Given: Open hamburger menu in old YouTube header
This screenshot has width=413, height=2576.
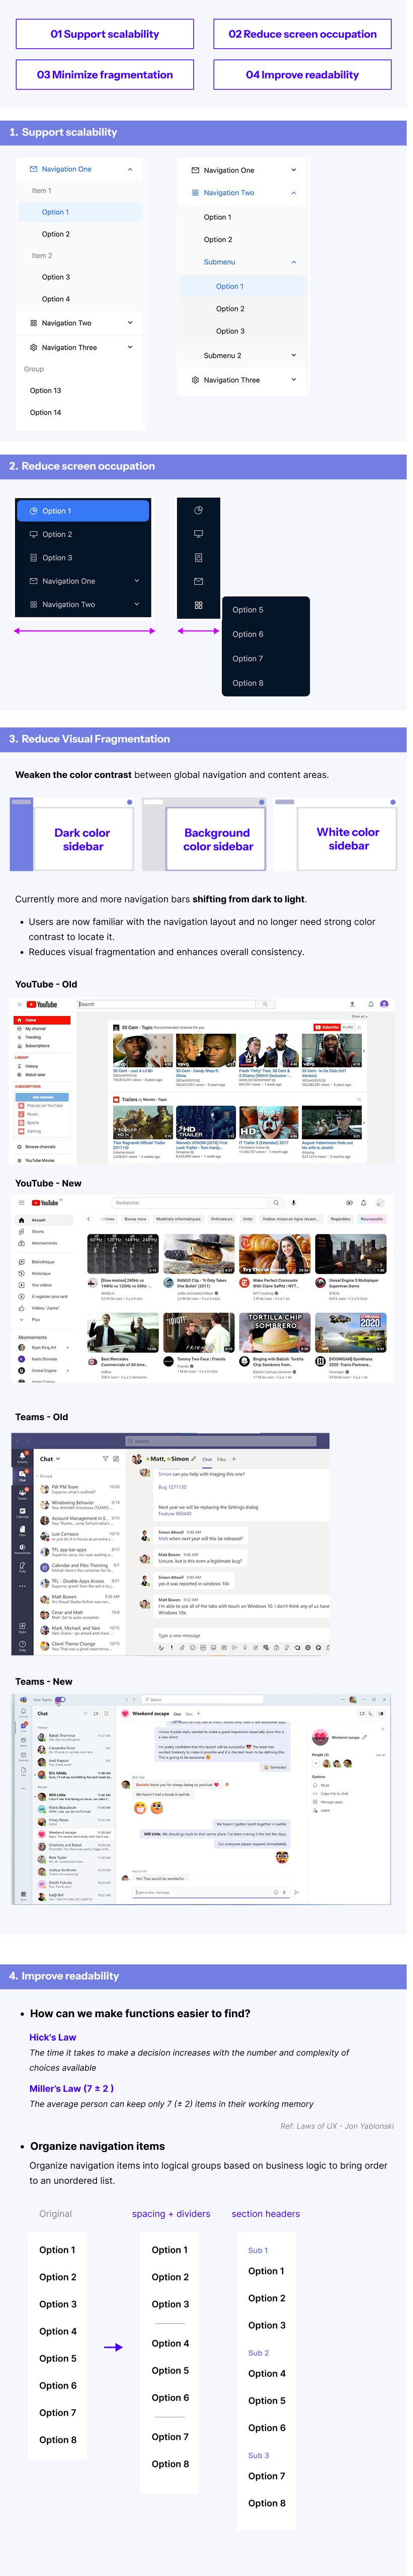Looking at the screenshot, I should click(19, 1004).
